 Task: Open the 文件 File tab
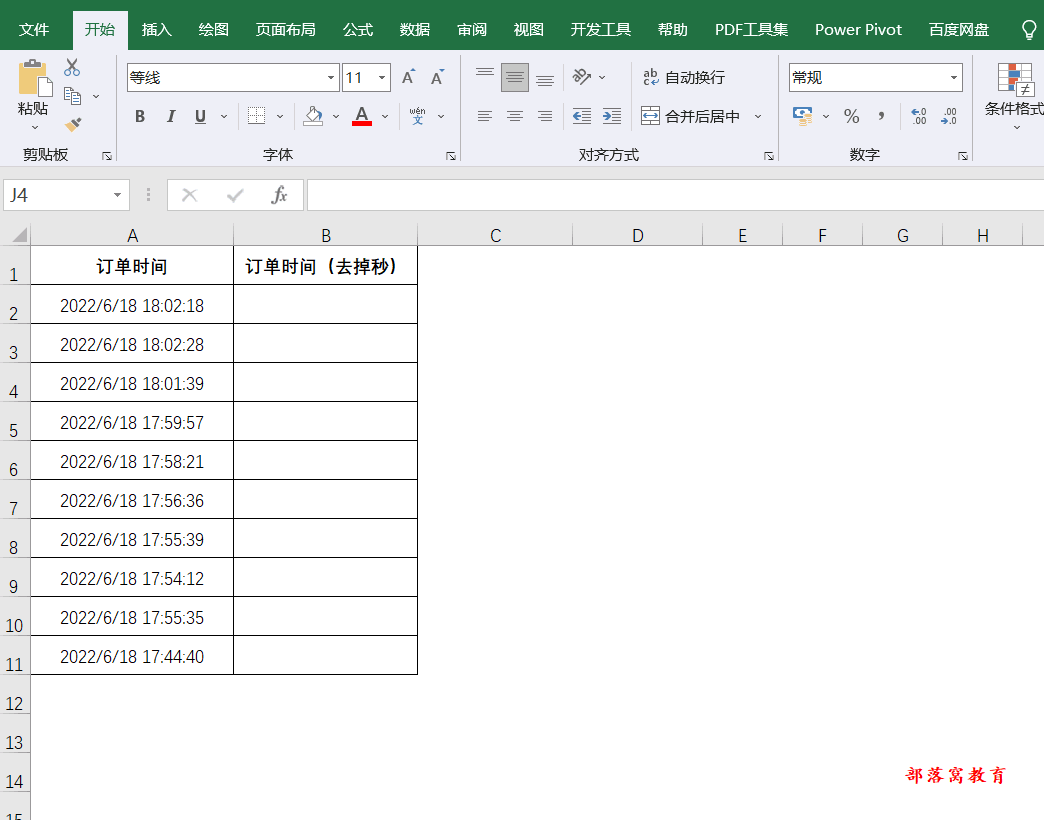pyautogui.click(x=34, y=30)
